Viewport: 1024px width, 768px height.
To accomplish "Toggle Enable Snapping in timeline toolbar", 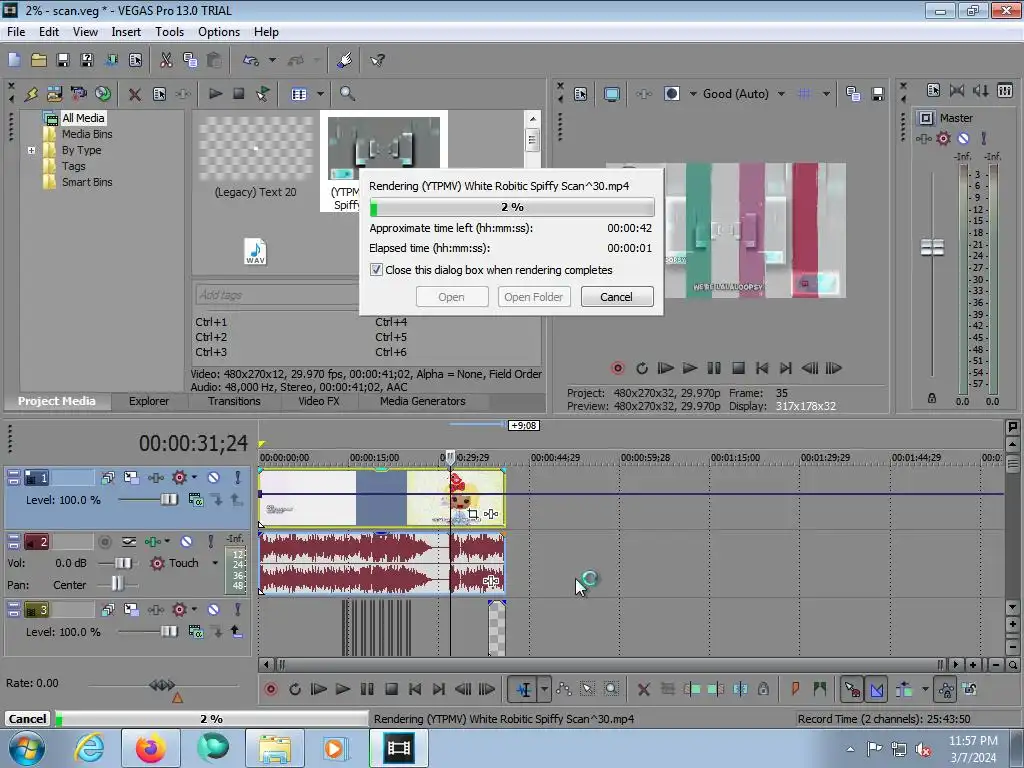I will click(x=852, y=689).
